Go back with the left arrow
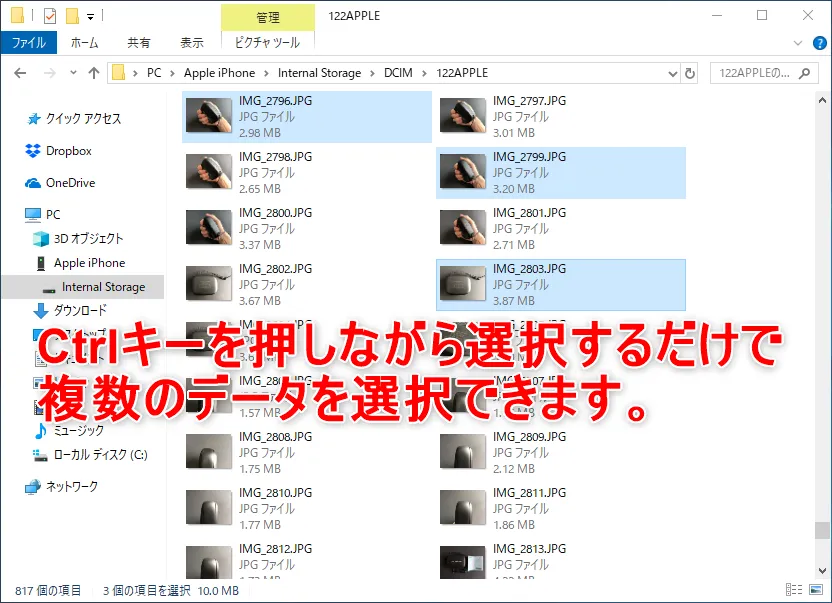 (x=20, y=73)
